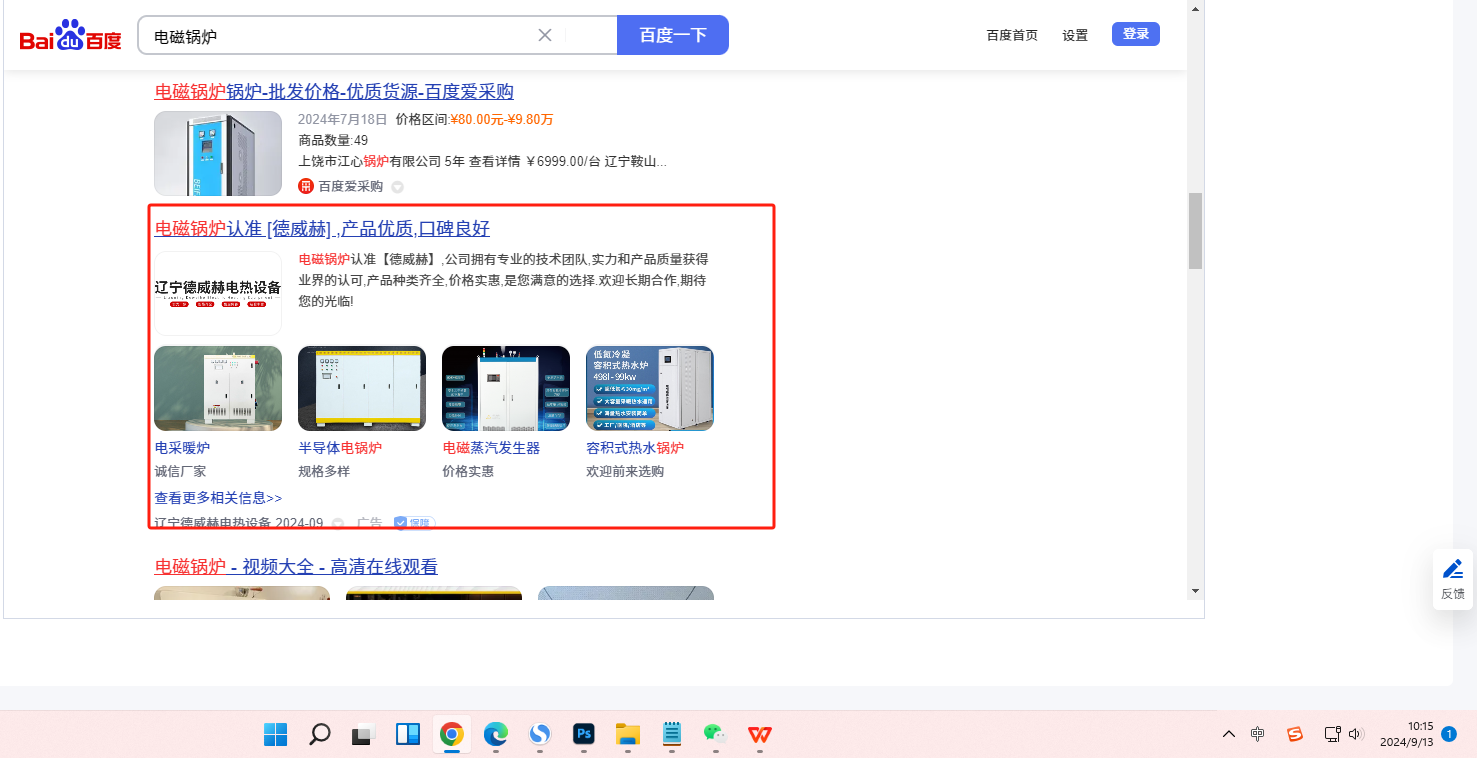The height and width of the screenshot is (758, 1477).
Task: Expand 查看更多相关信息>> link
Action: click(x=218, y=498)
